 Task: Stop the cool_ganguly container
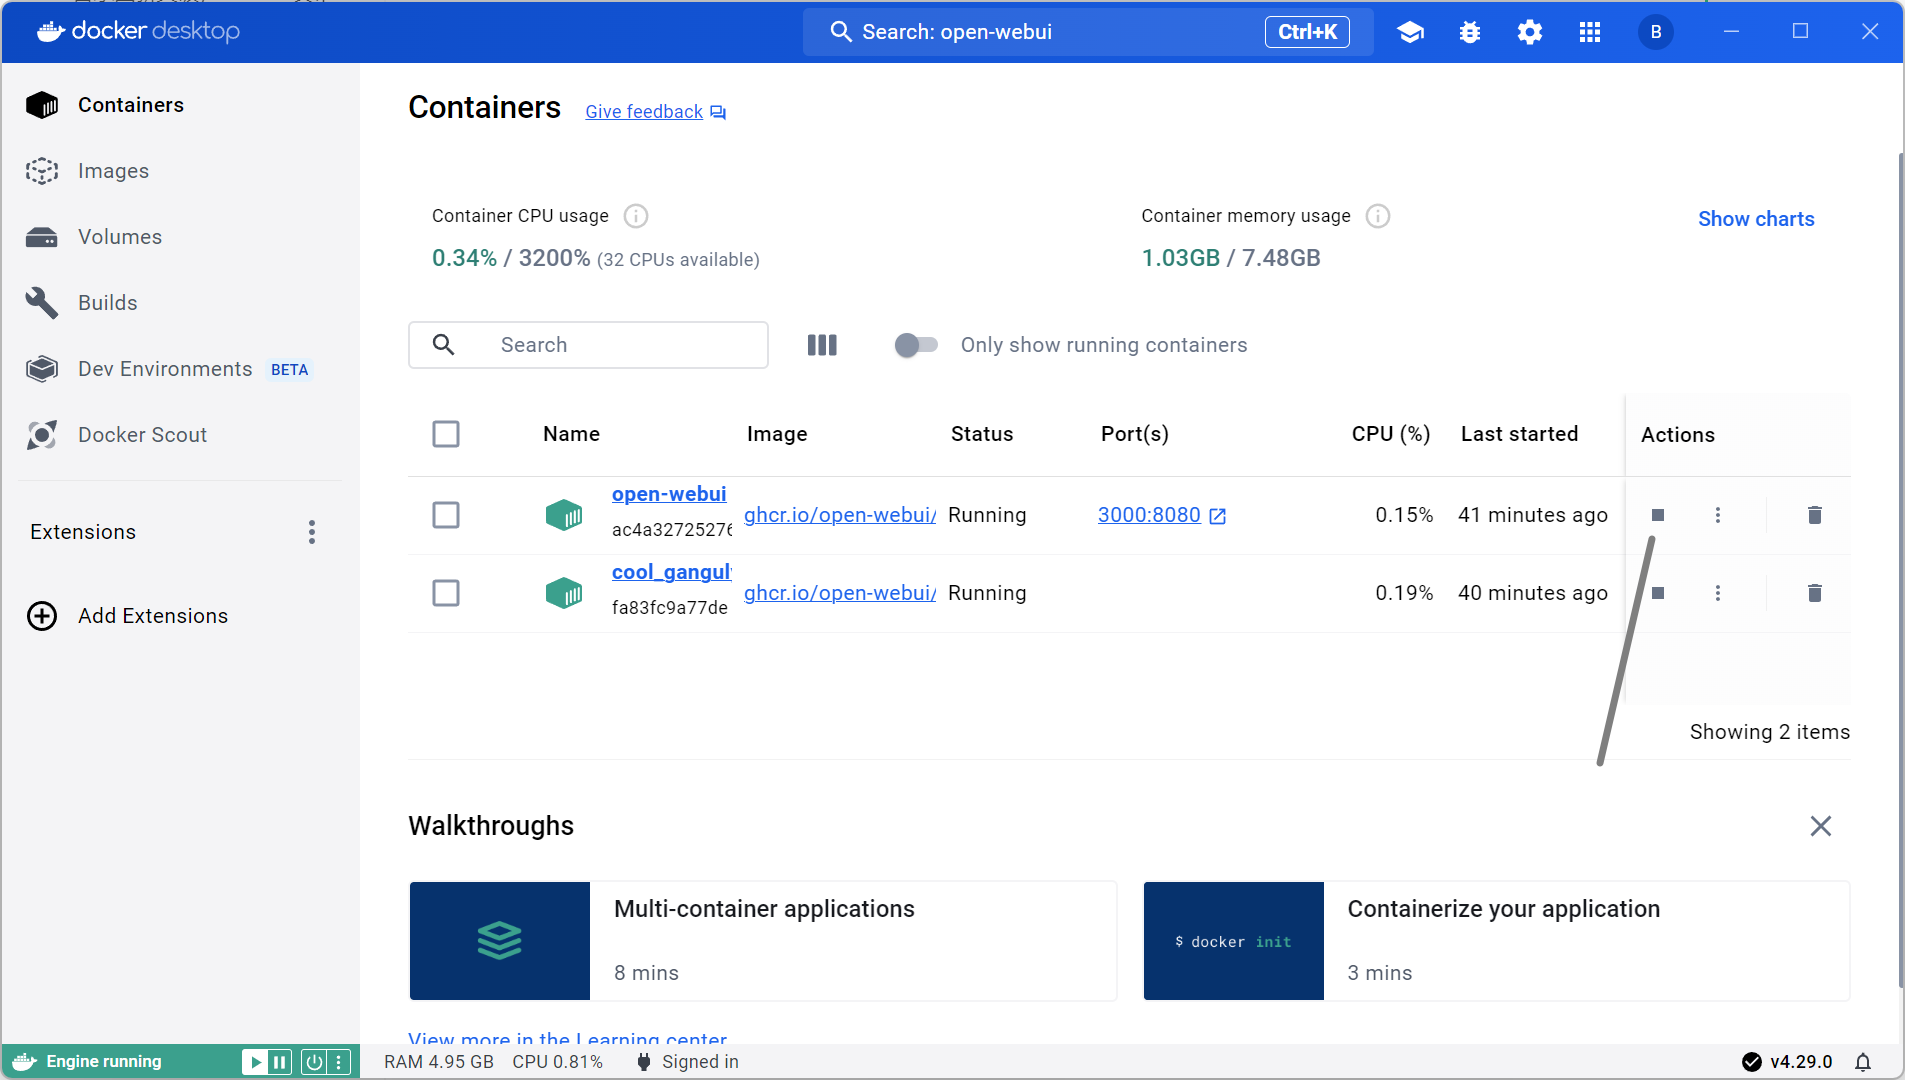(1658, 593)
